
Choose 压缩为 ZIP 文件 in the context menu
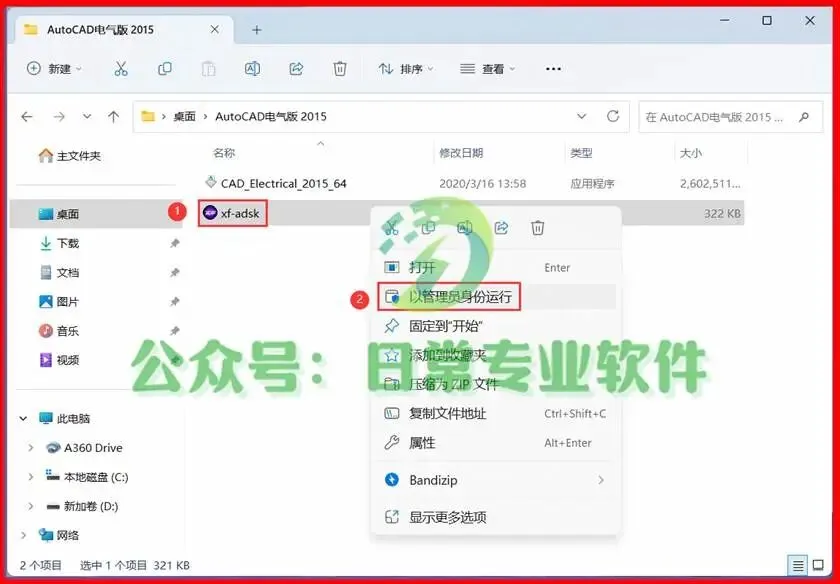point(496,384)
